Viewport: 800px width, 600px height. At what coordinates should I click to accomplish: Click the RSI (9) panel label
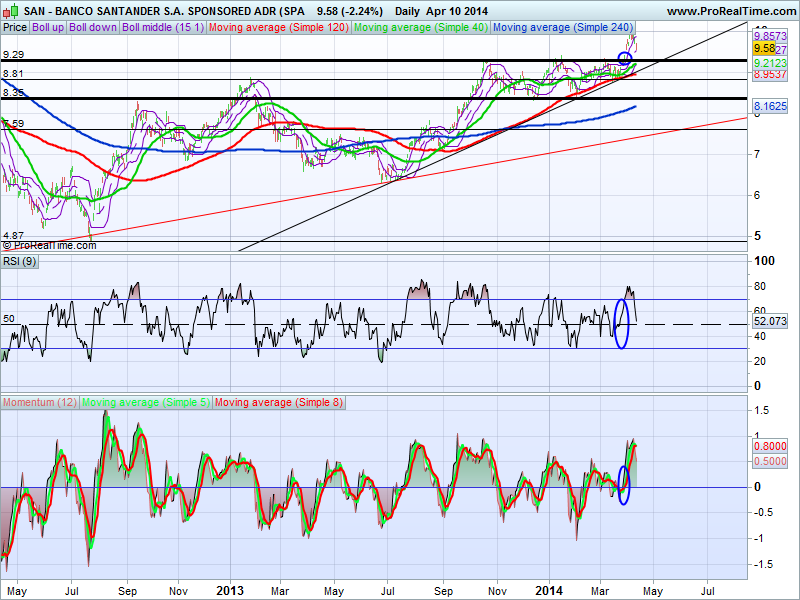click(19, 262)
